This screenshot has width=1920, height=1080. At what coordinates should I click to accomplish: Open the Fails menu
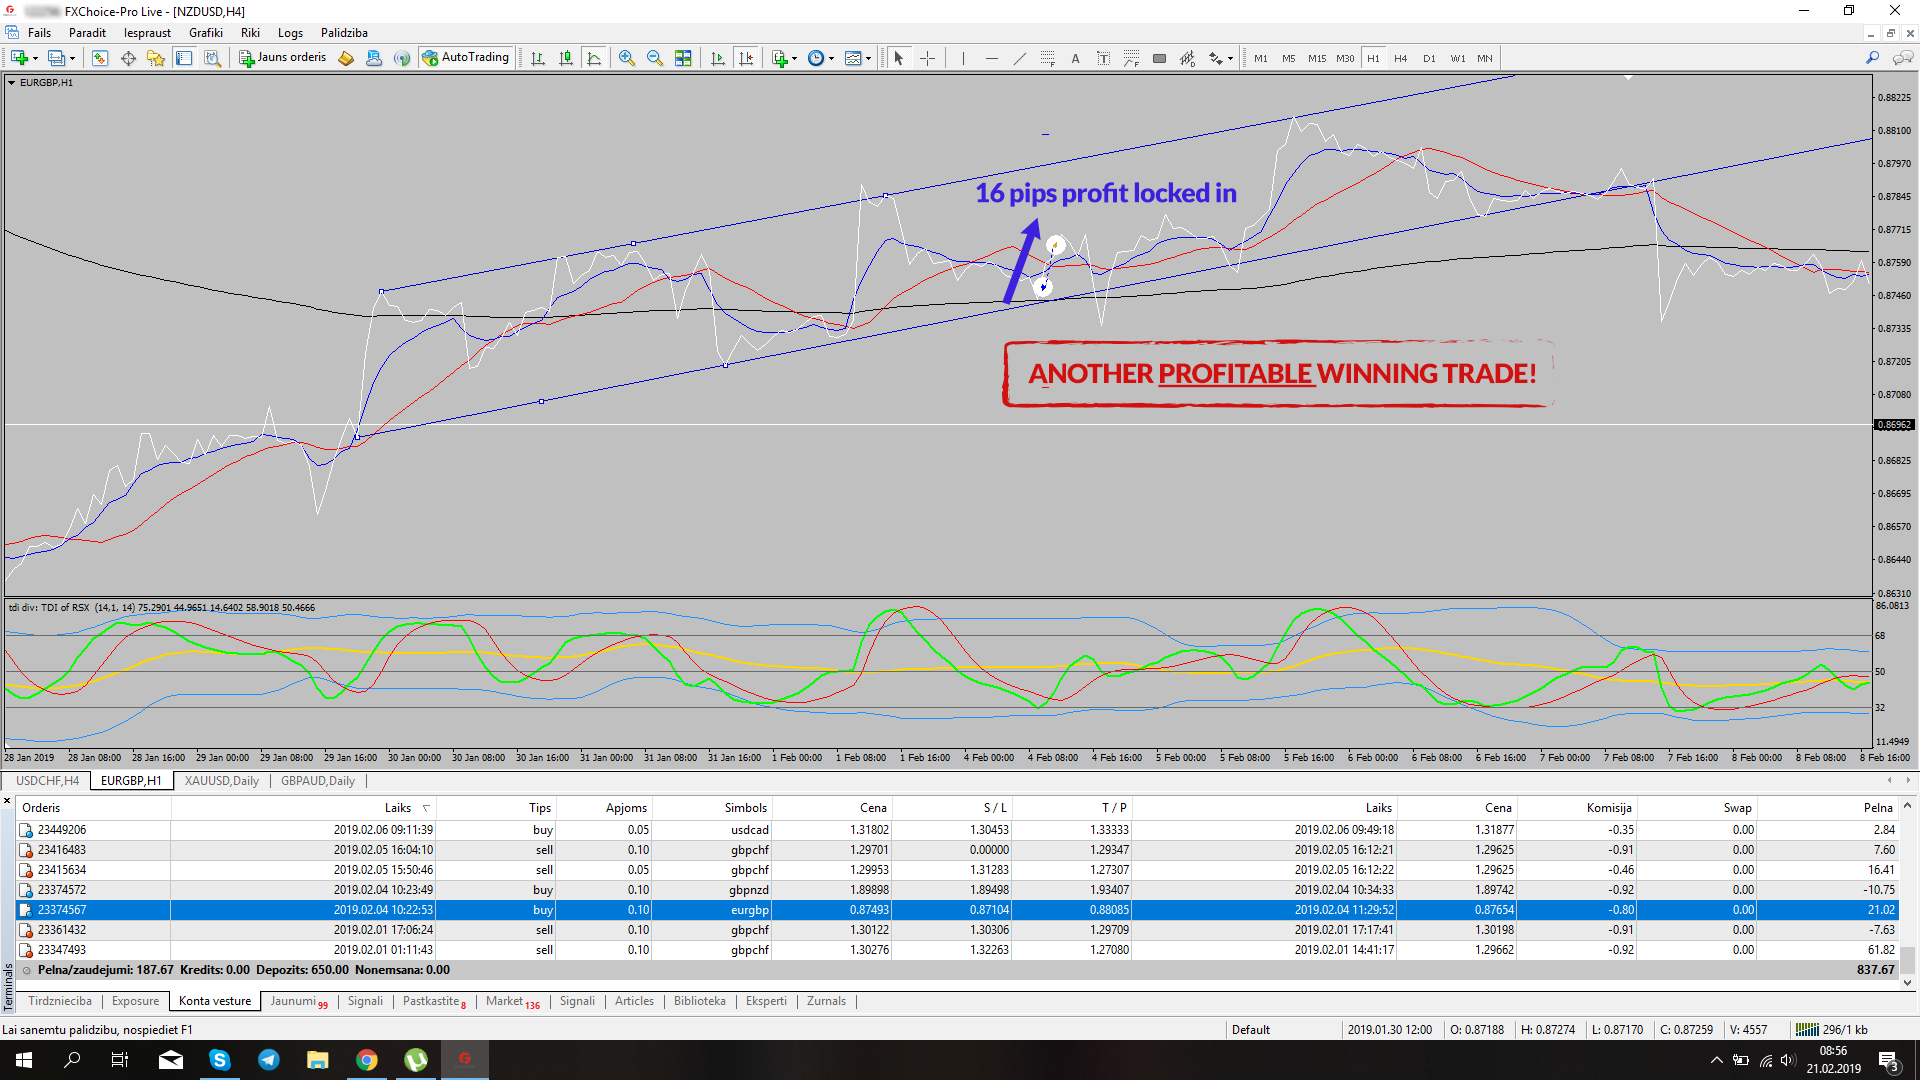tap(39, 33)
